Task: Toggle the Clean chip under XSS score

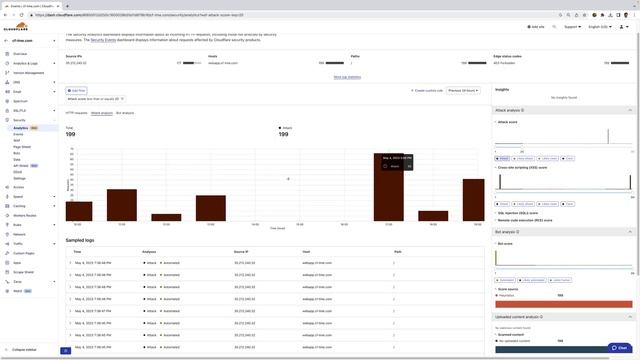Action: 567,204
